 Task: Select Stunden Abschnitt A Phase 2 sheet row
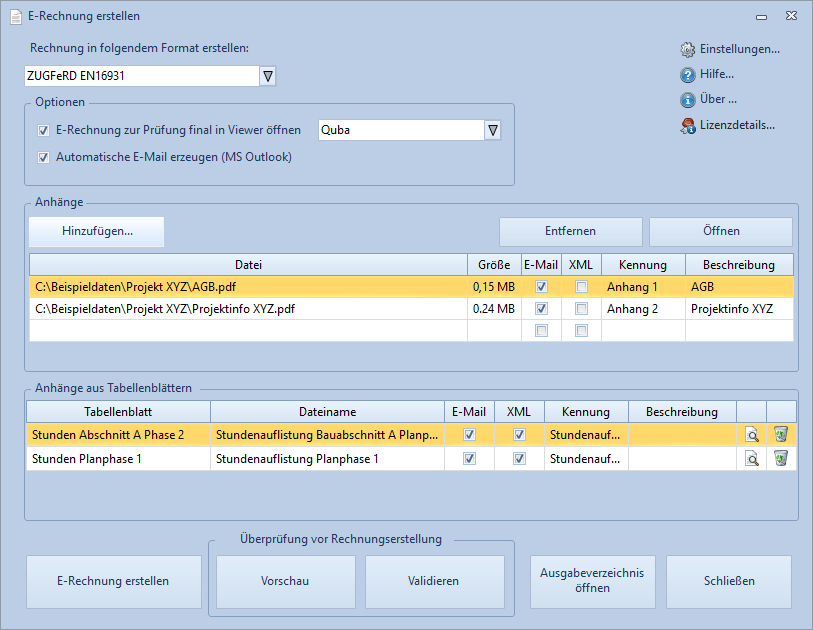(x=118, y=435)
